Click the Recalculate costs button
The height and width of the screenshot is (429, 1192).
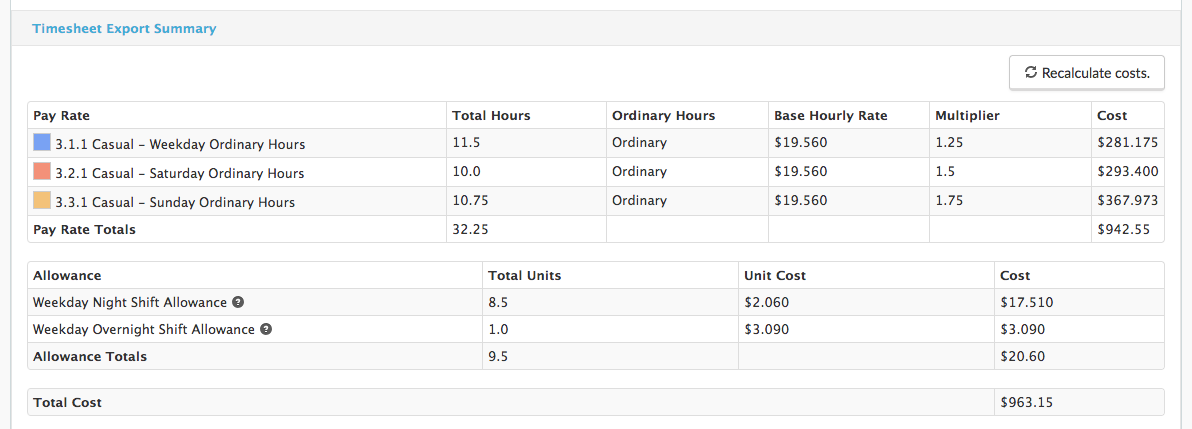coord(1086,73)
